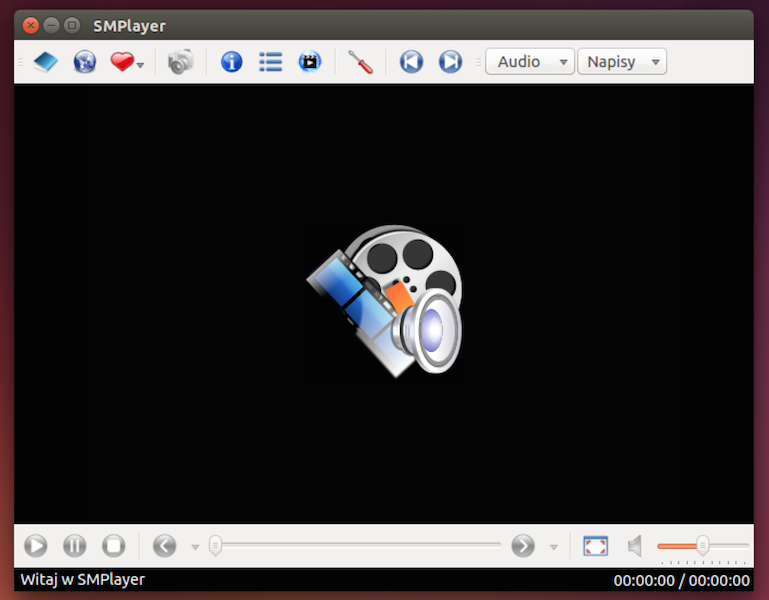Go to previous playlist item
This screenshot has width=769, height=600.
point(411,62)
